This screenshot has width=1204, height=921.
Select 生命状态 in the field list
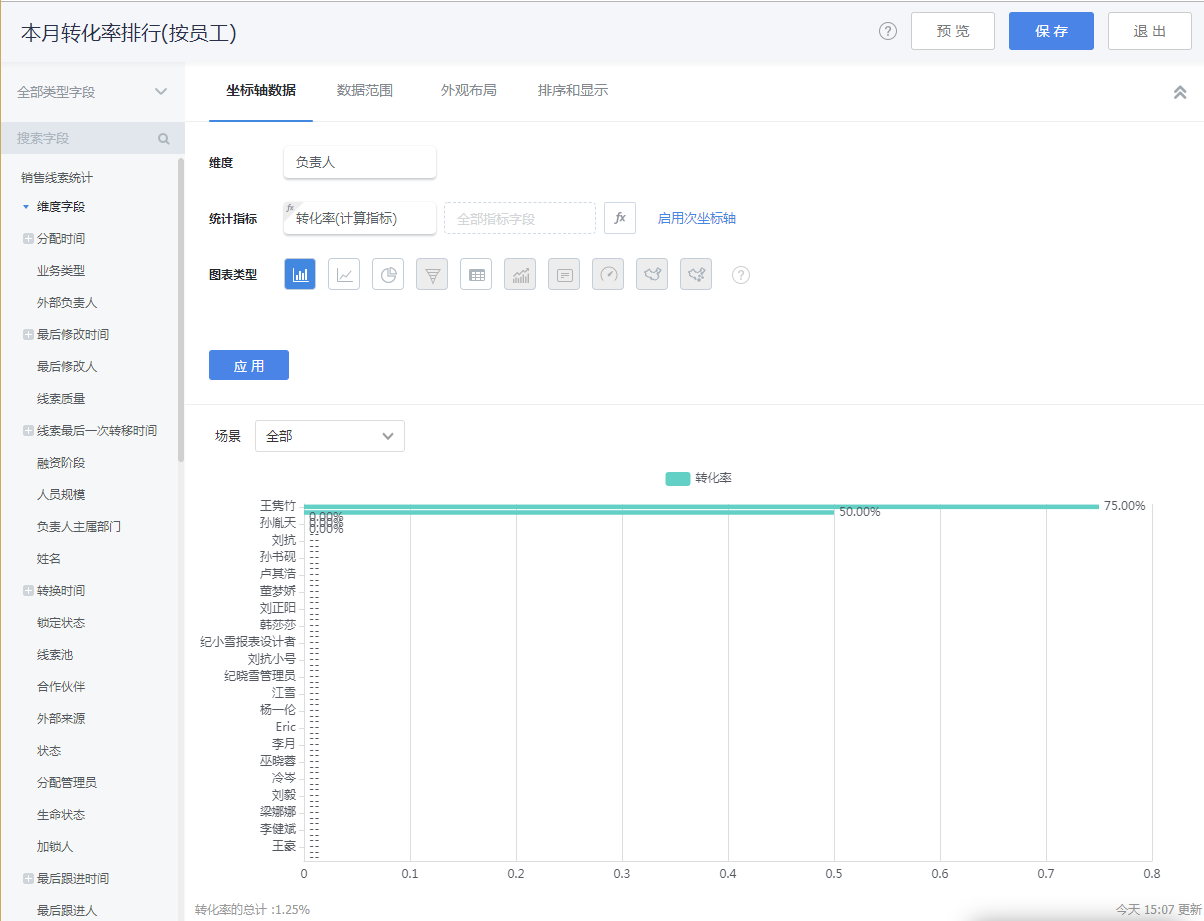[61, 814]
